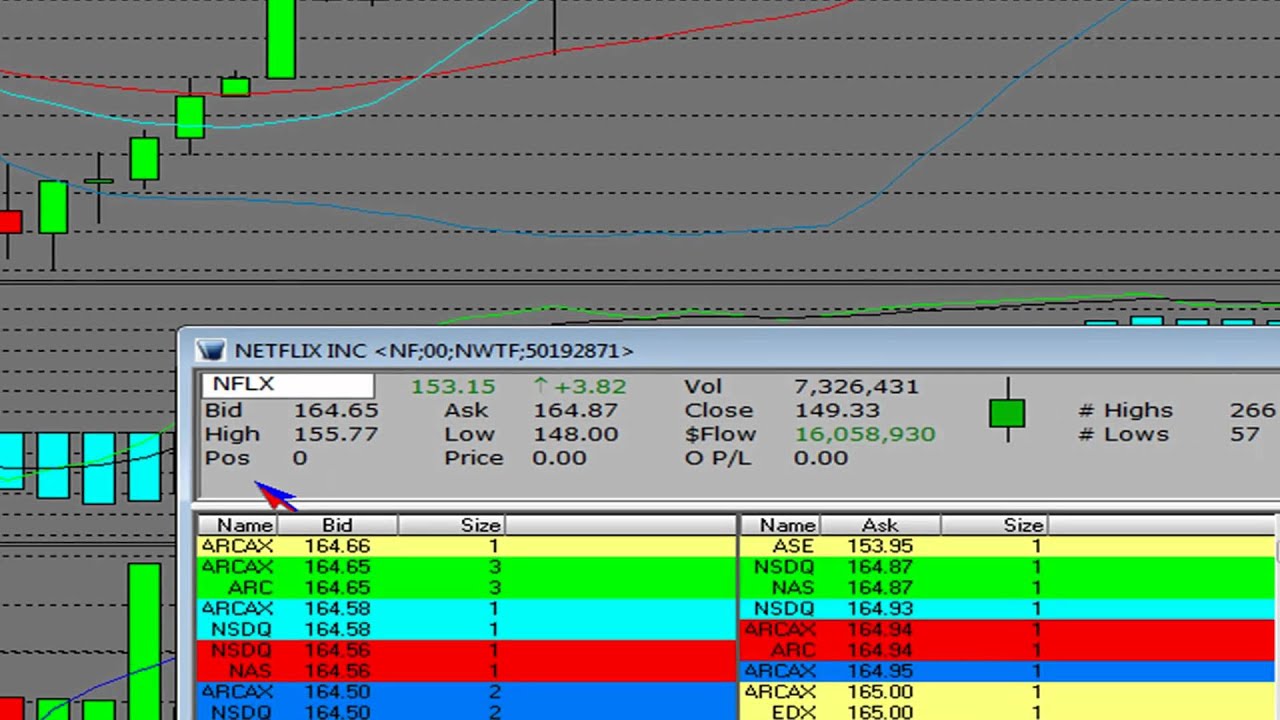The width and height of the screenshot is (1280, 720).
Task: Select the NAS bid row at 164.56
Action: 466,672
